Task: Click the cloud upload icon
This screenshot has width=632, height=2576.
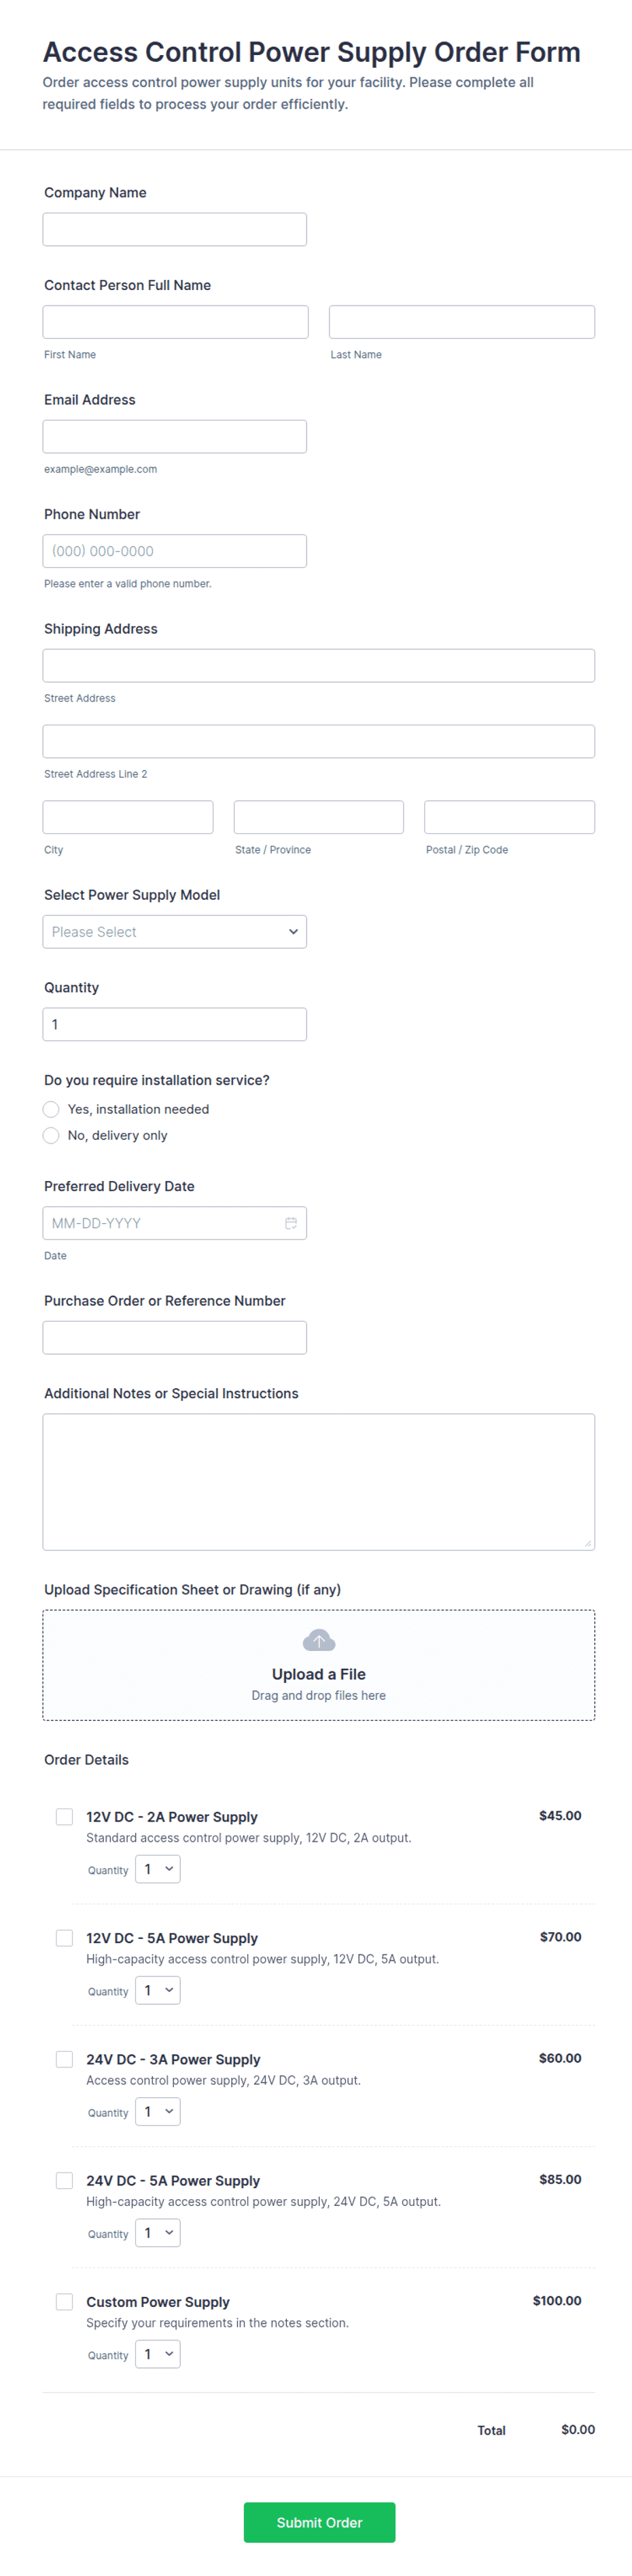Action: click(x=318, y=1640)
